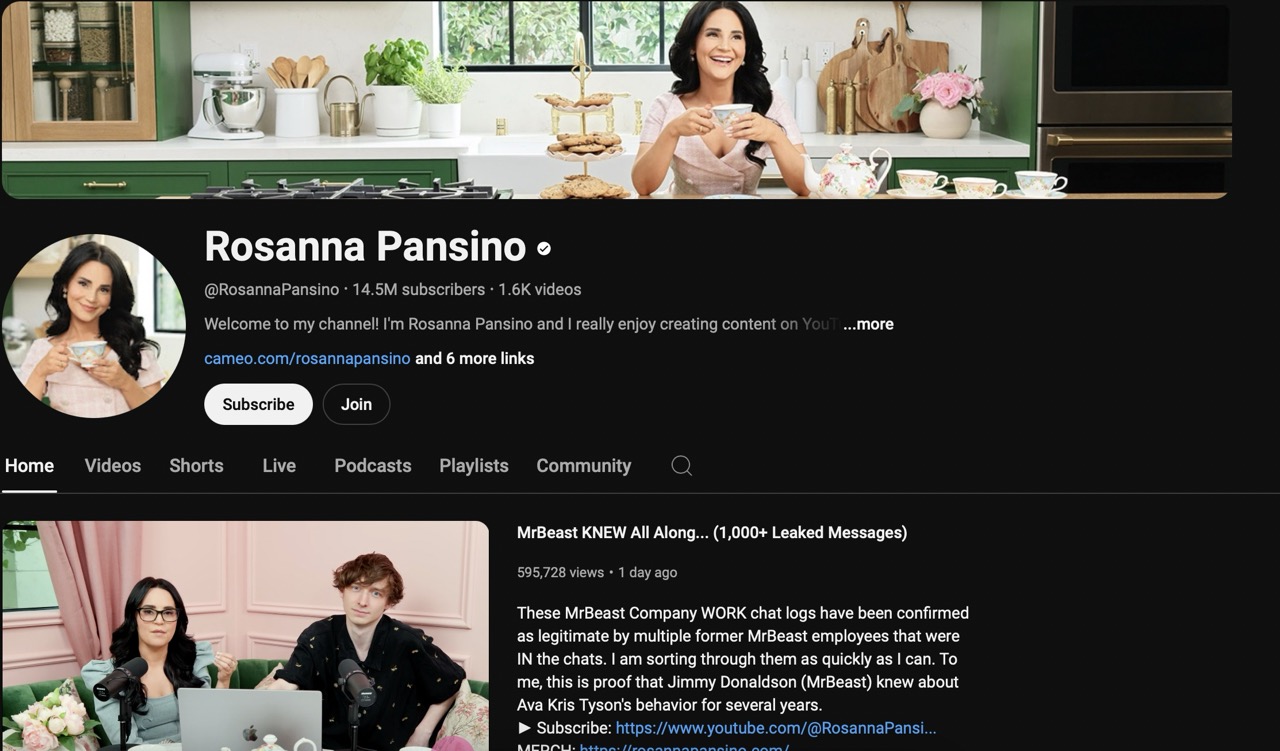The height and width of the screenshot is (751, 1280).
Task: Switch to the Playlists tab
Action: [474, 466]
